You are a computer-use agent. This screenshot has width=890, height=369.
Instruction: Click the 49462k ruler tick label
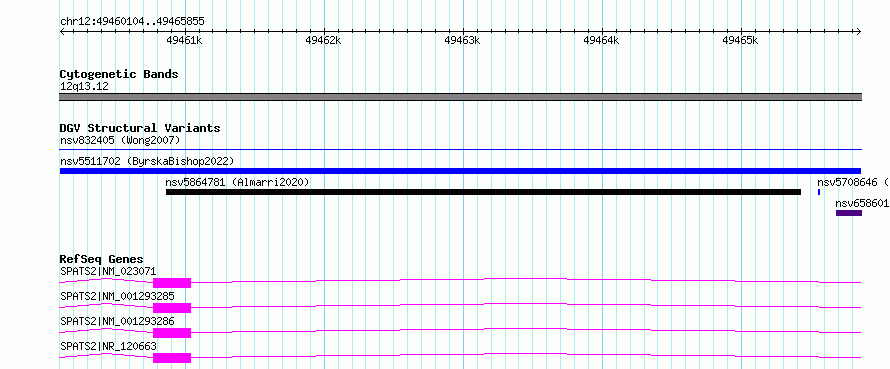click(323, 40)
